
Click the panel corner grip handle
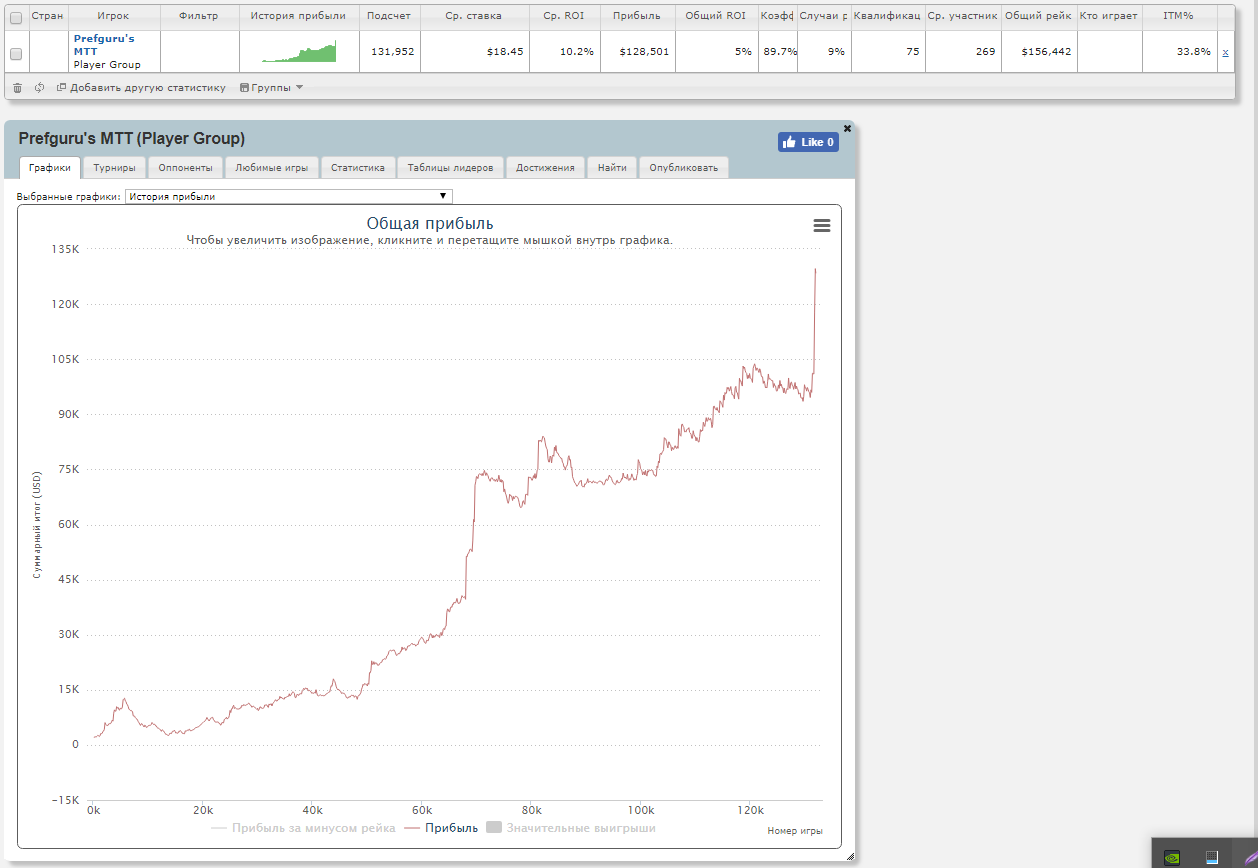850,856
